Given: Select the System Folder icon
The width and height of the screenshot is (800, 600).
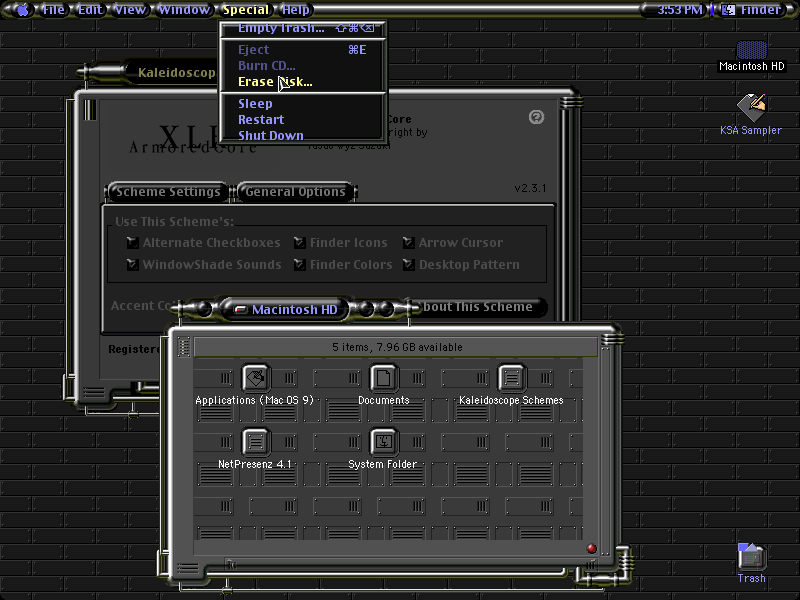Looking at the screenshot, I should [383, 442].
